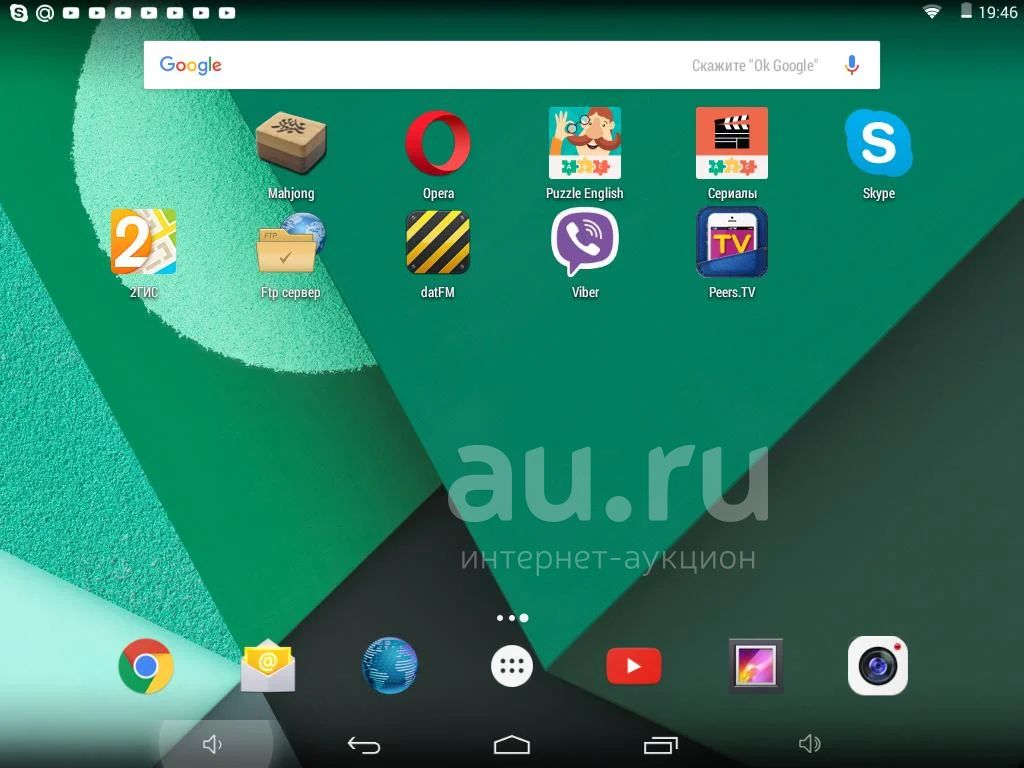Viewport: 1024px width, 768px height.
Task: Tap the Google voice search microphone
Action: click(x=852, y=65)
